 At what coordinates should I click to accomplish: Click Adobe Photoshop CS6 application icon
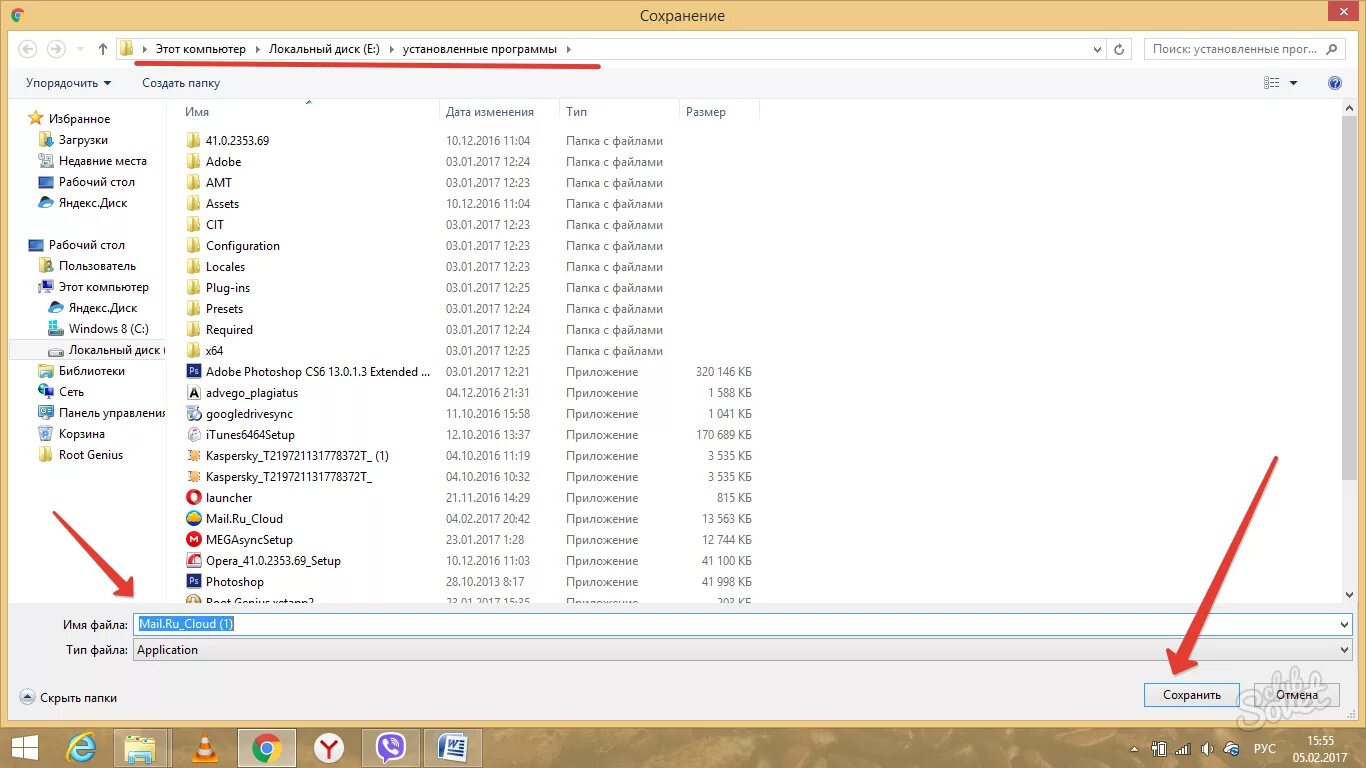(x=194, y=371)
